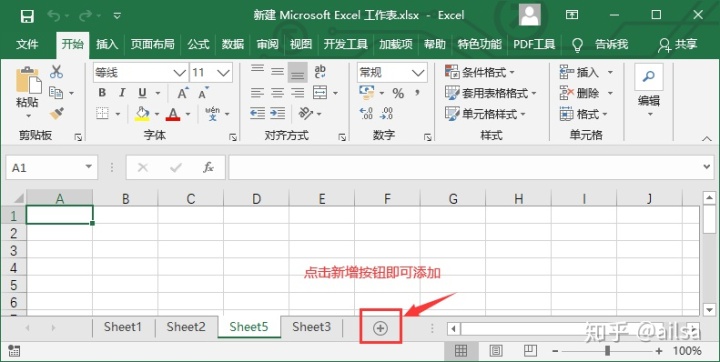
Task: Click the Merge & Center icon
Action: coord(320,93)
